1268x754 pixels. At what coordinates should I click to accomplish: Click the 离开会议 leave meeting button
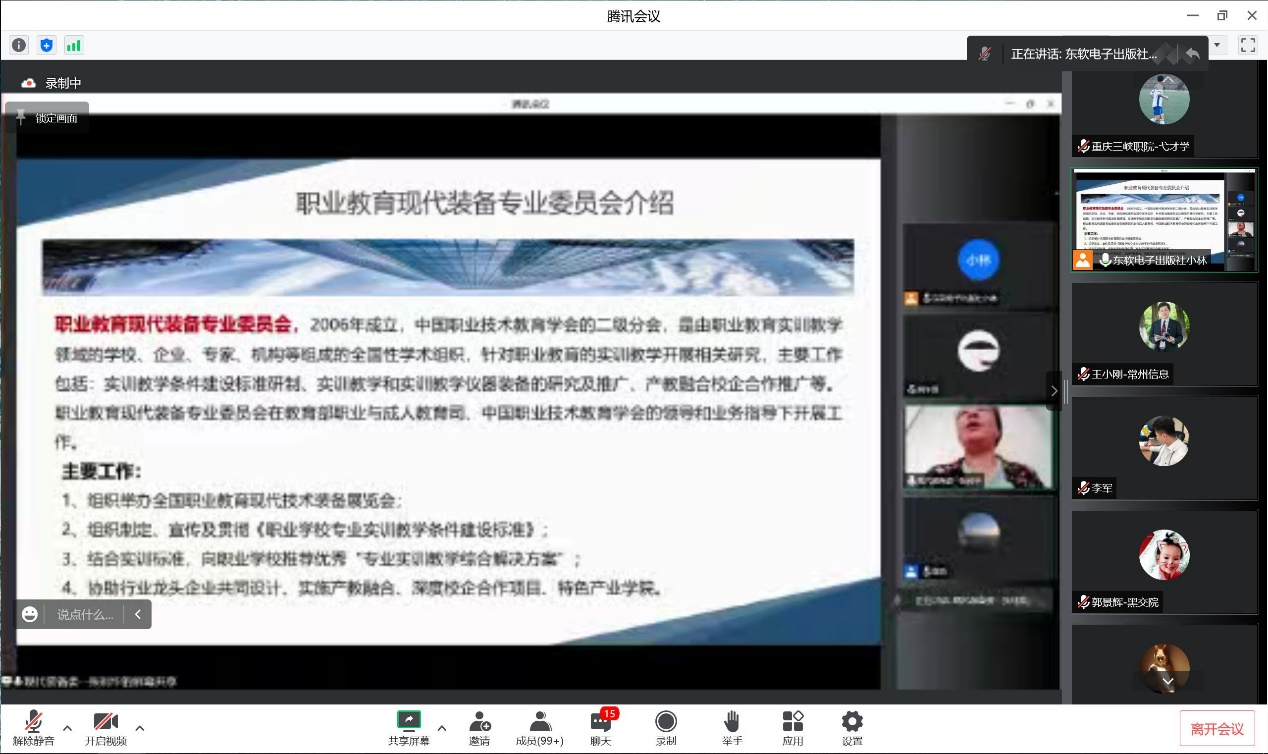pos(1217,729)
